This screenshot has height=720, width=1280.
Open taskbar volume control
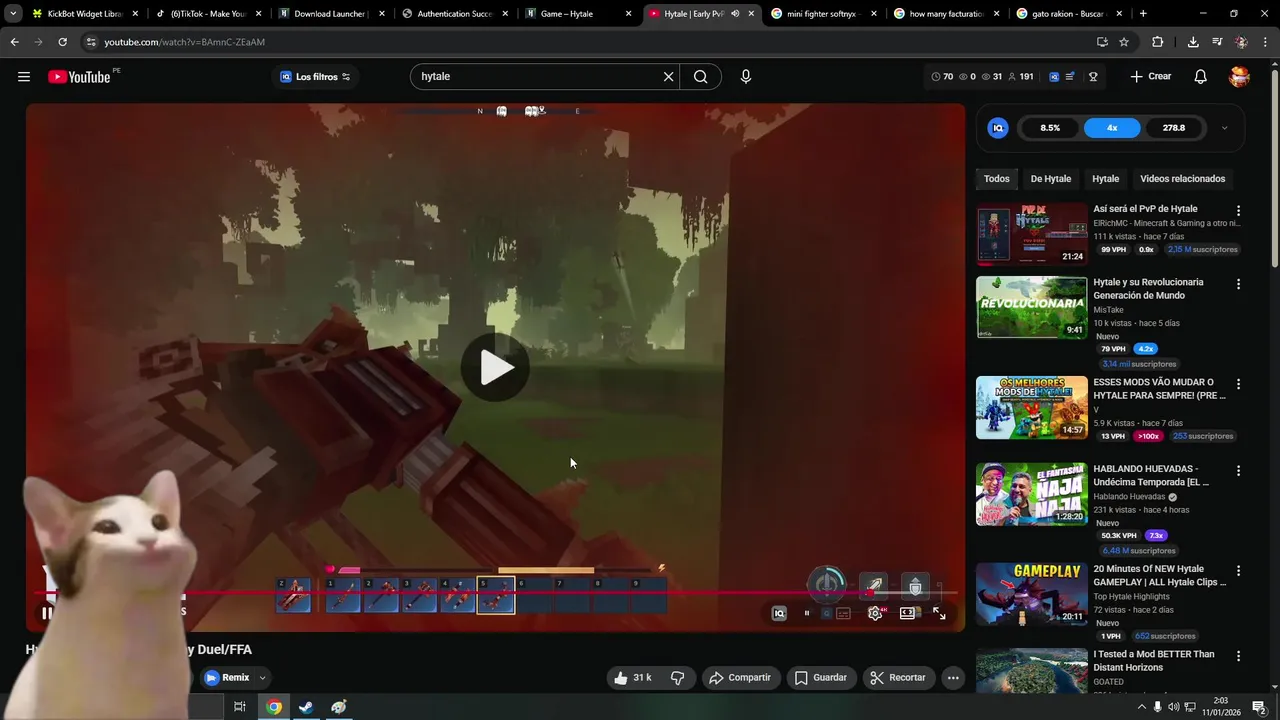(x=1173, y=707)
